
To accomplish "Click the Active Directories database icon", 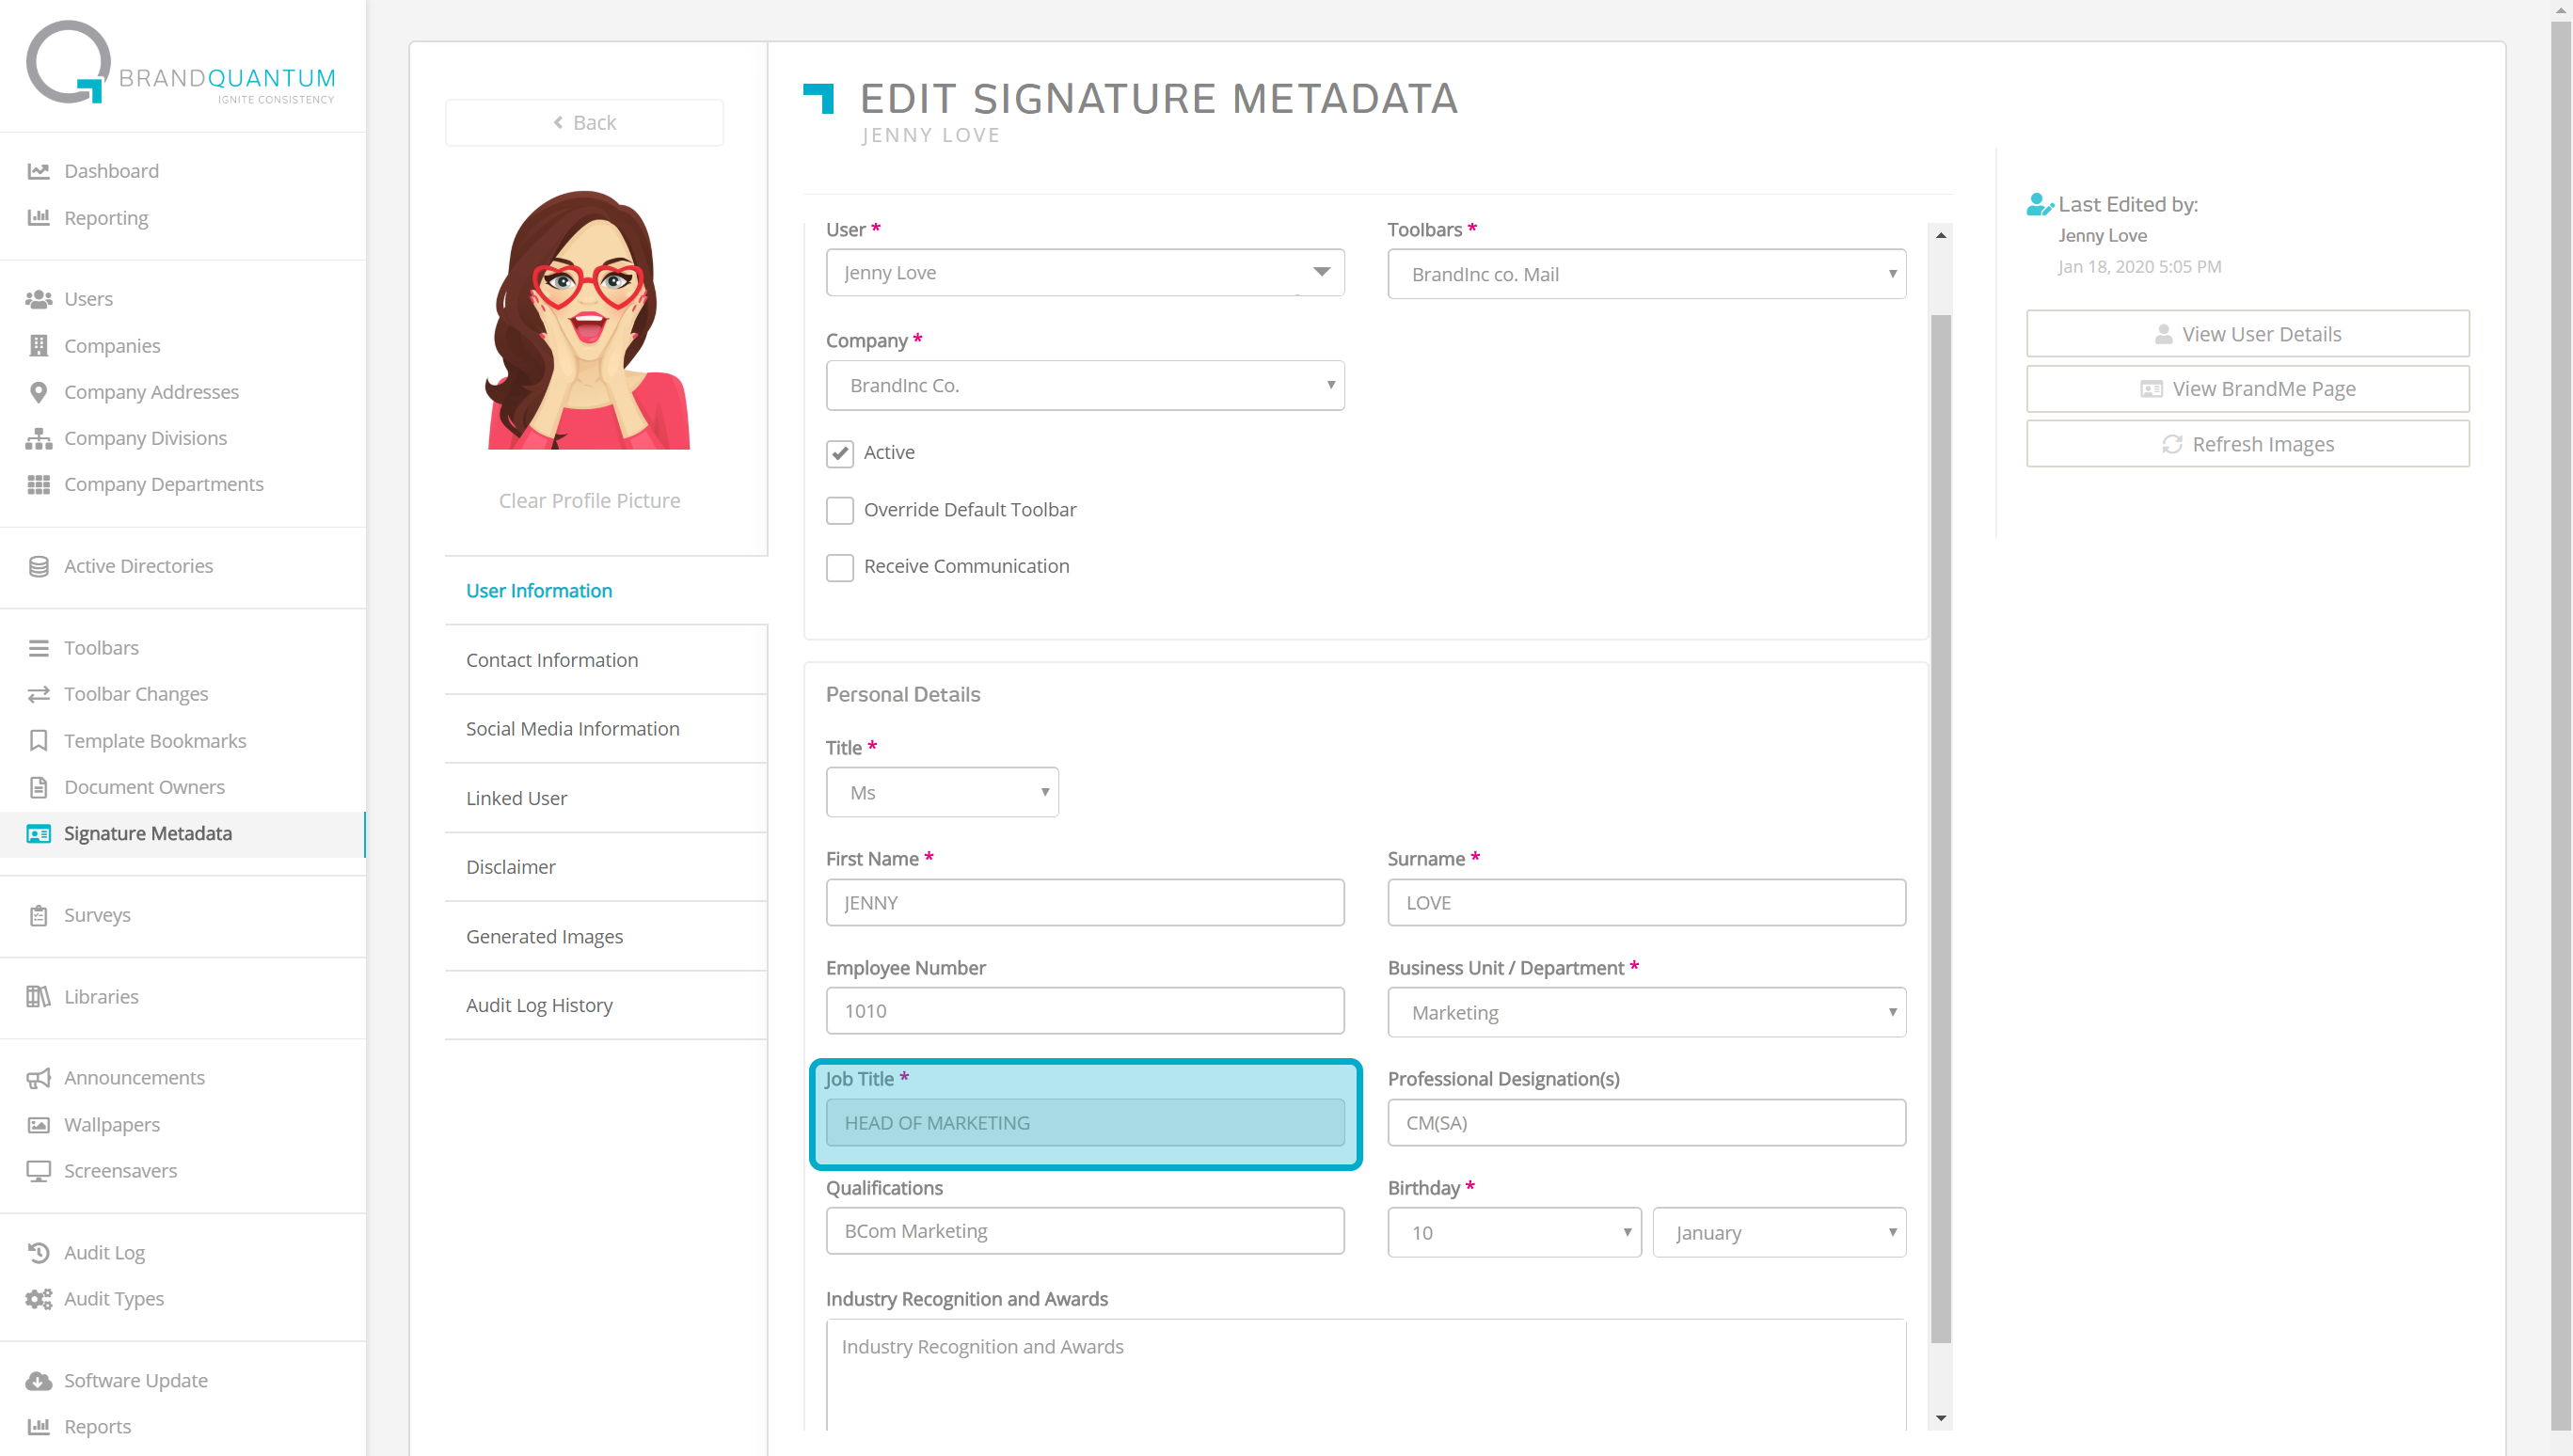I will [x=38, y=566].
